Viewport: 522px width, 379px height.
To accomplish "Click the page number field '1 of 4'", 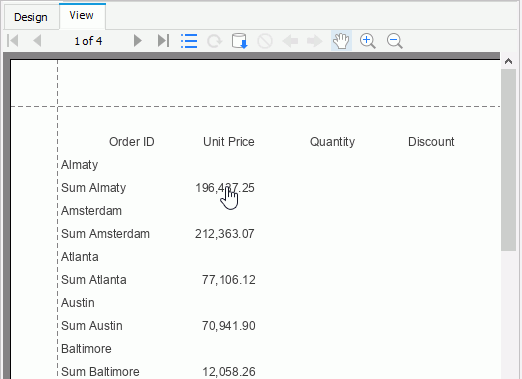I will 88,41.
